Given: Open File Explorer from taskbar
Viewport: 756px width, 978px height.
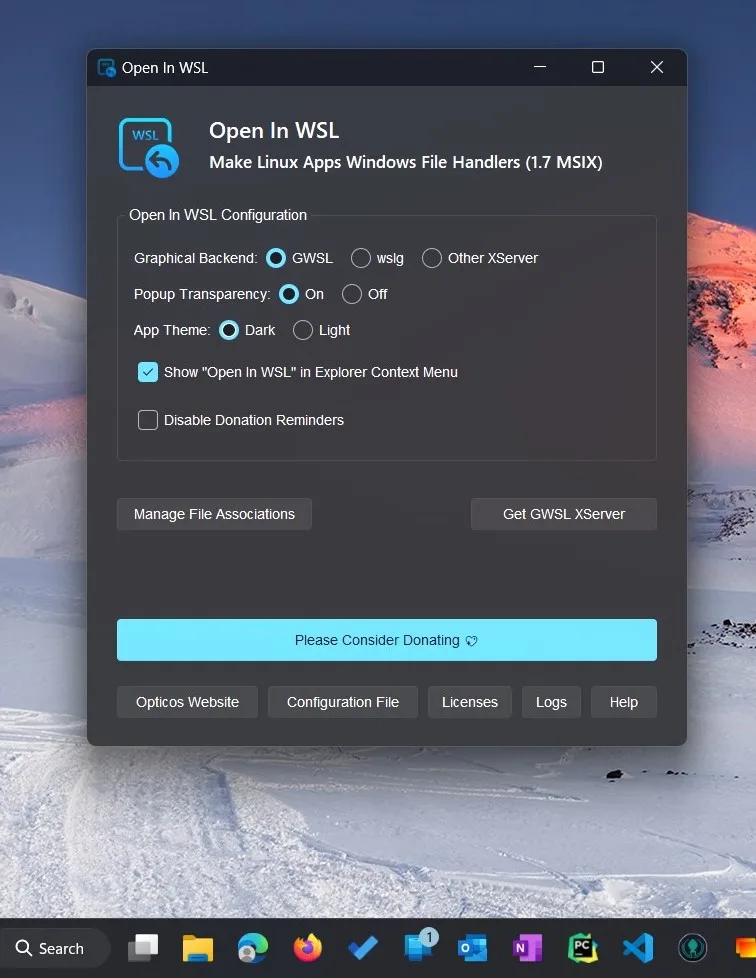Looking at the screenshot, I should click(198, 948).
